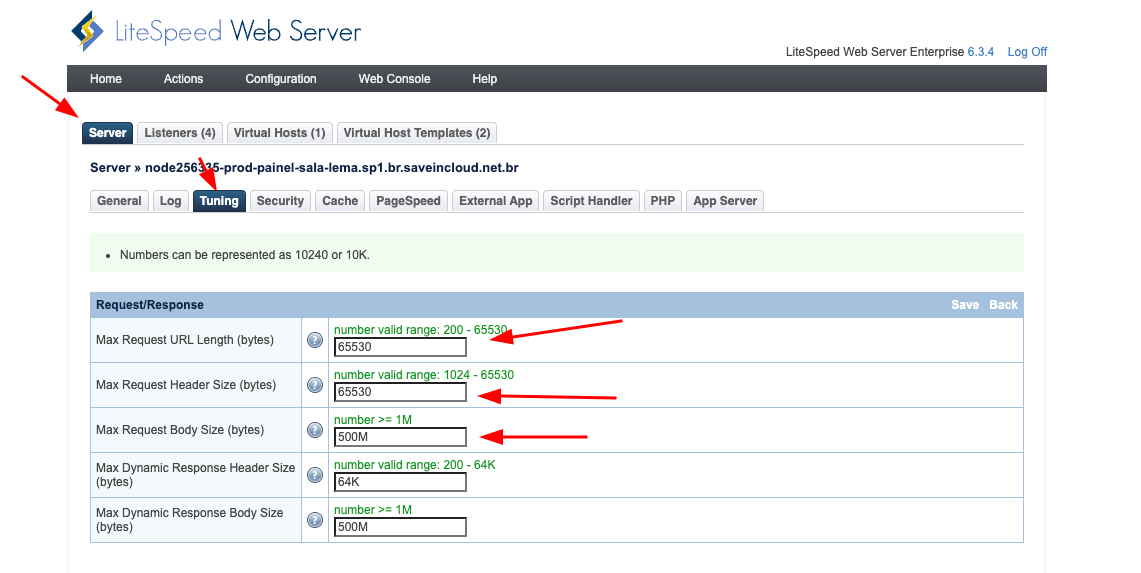Image resolution: width=1141 pixels, height=573 pixels.
Task: Switch to Virtual Host Templates (2) tab
Action: click(417, 133)
